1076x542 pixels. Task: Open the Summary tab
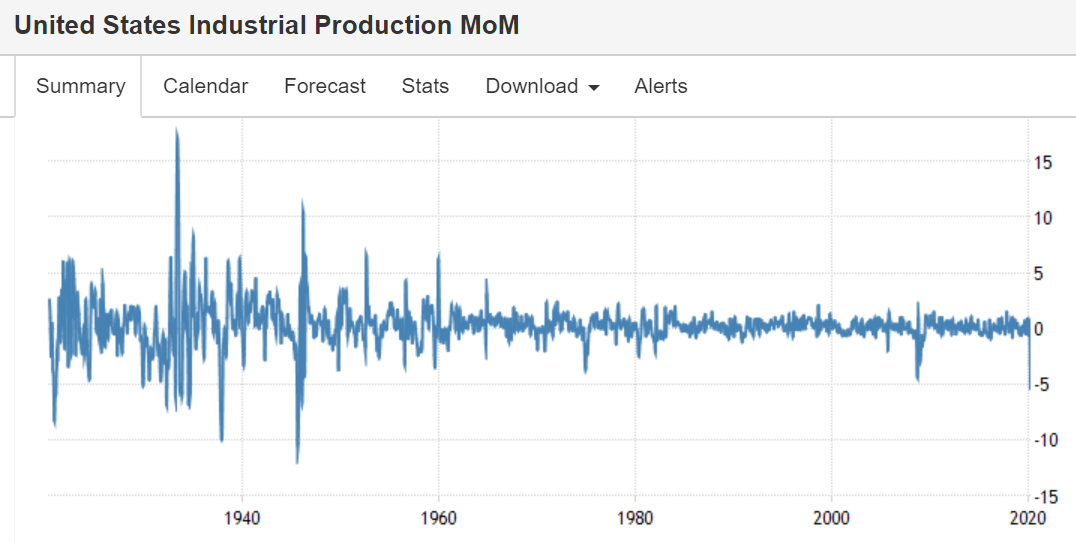80,86
